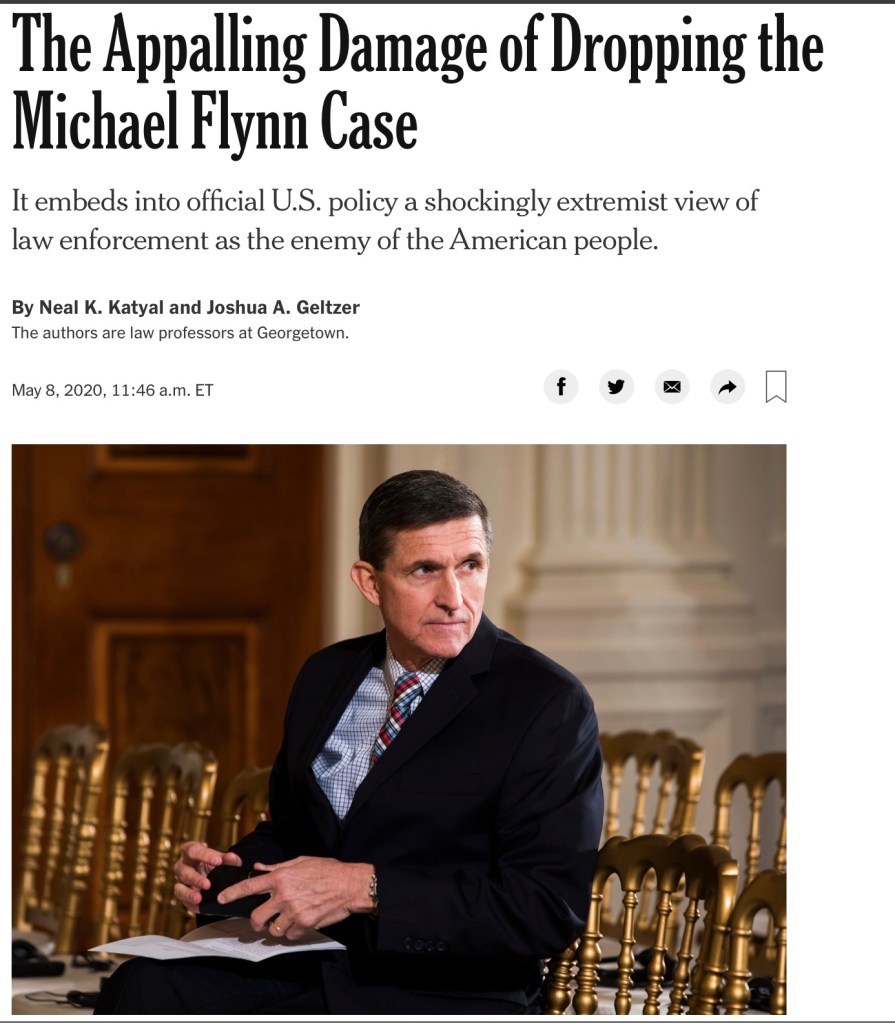Select the subheadline starting 'It embeds into'
Viewport: 895px width, 1024px height.
(x=385, y=220)
